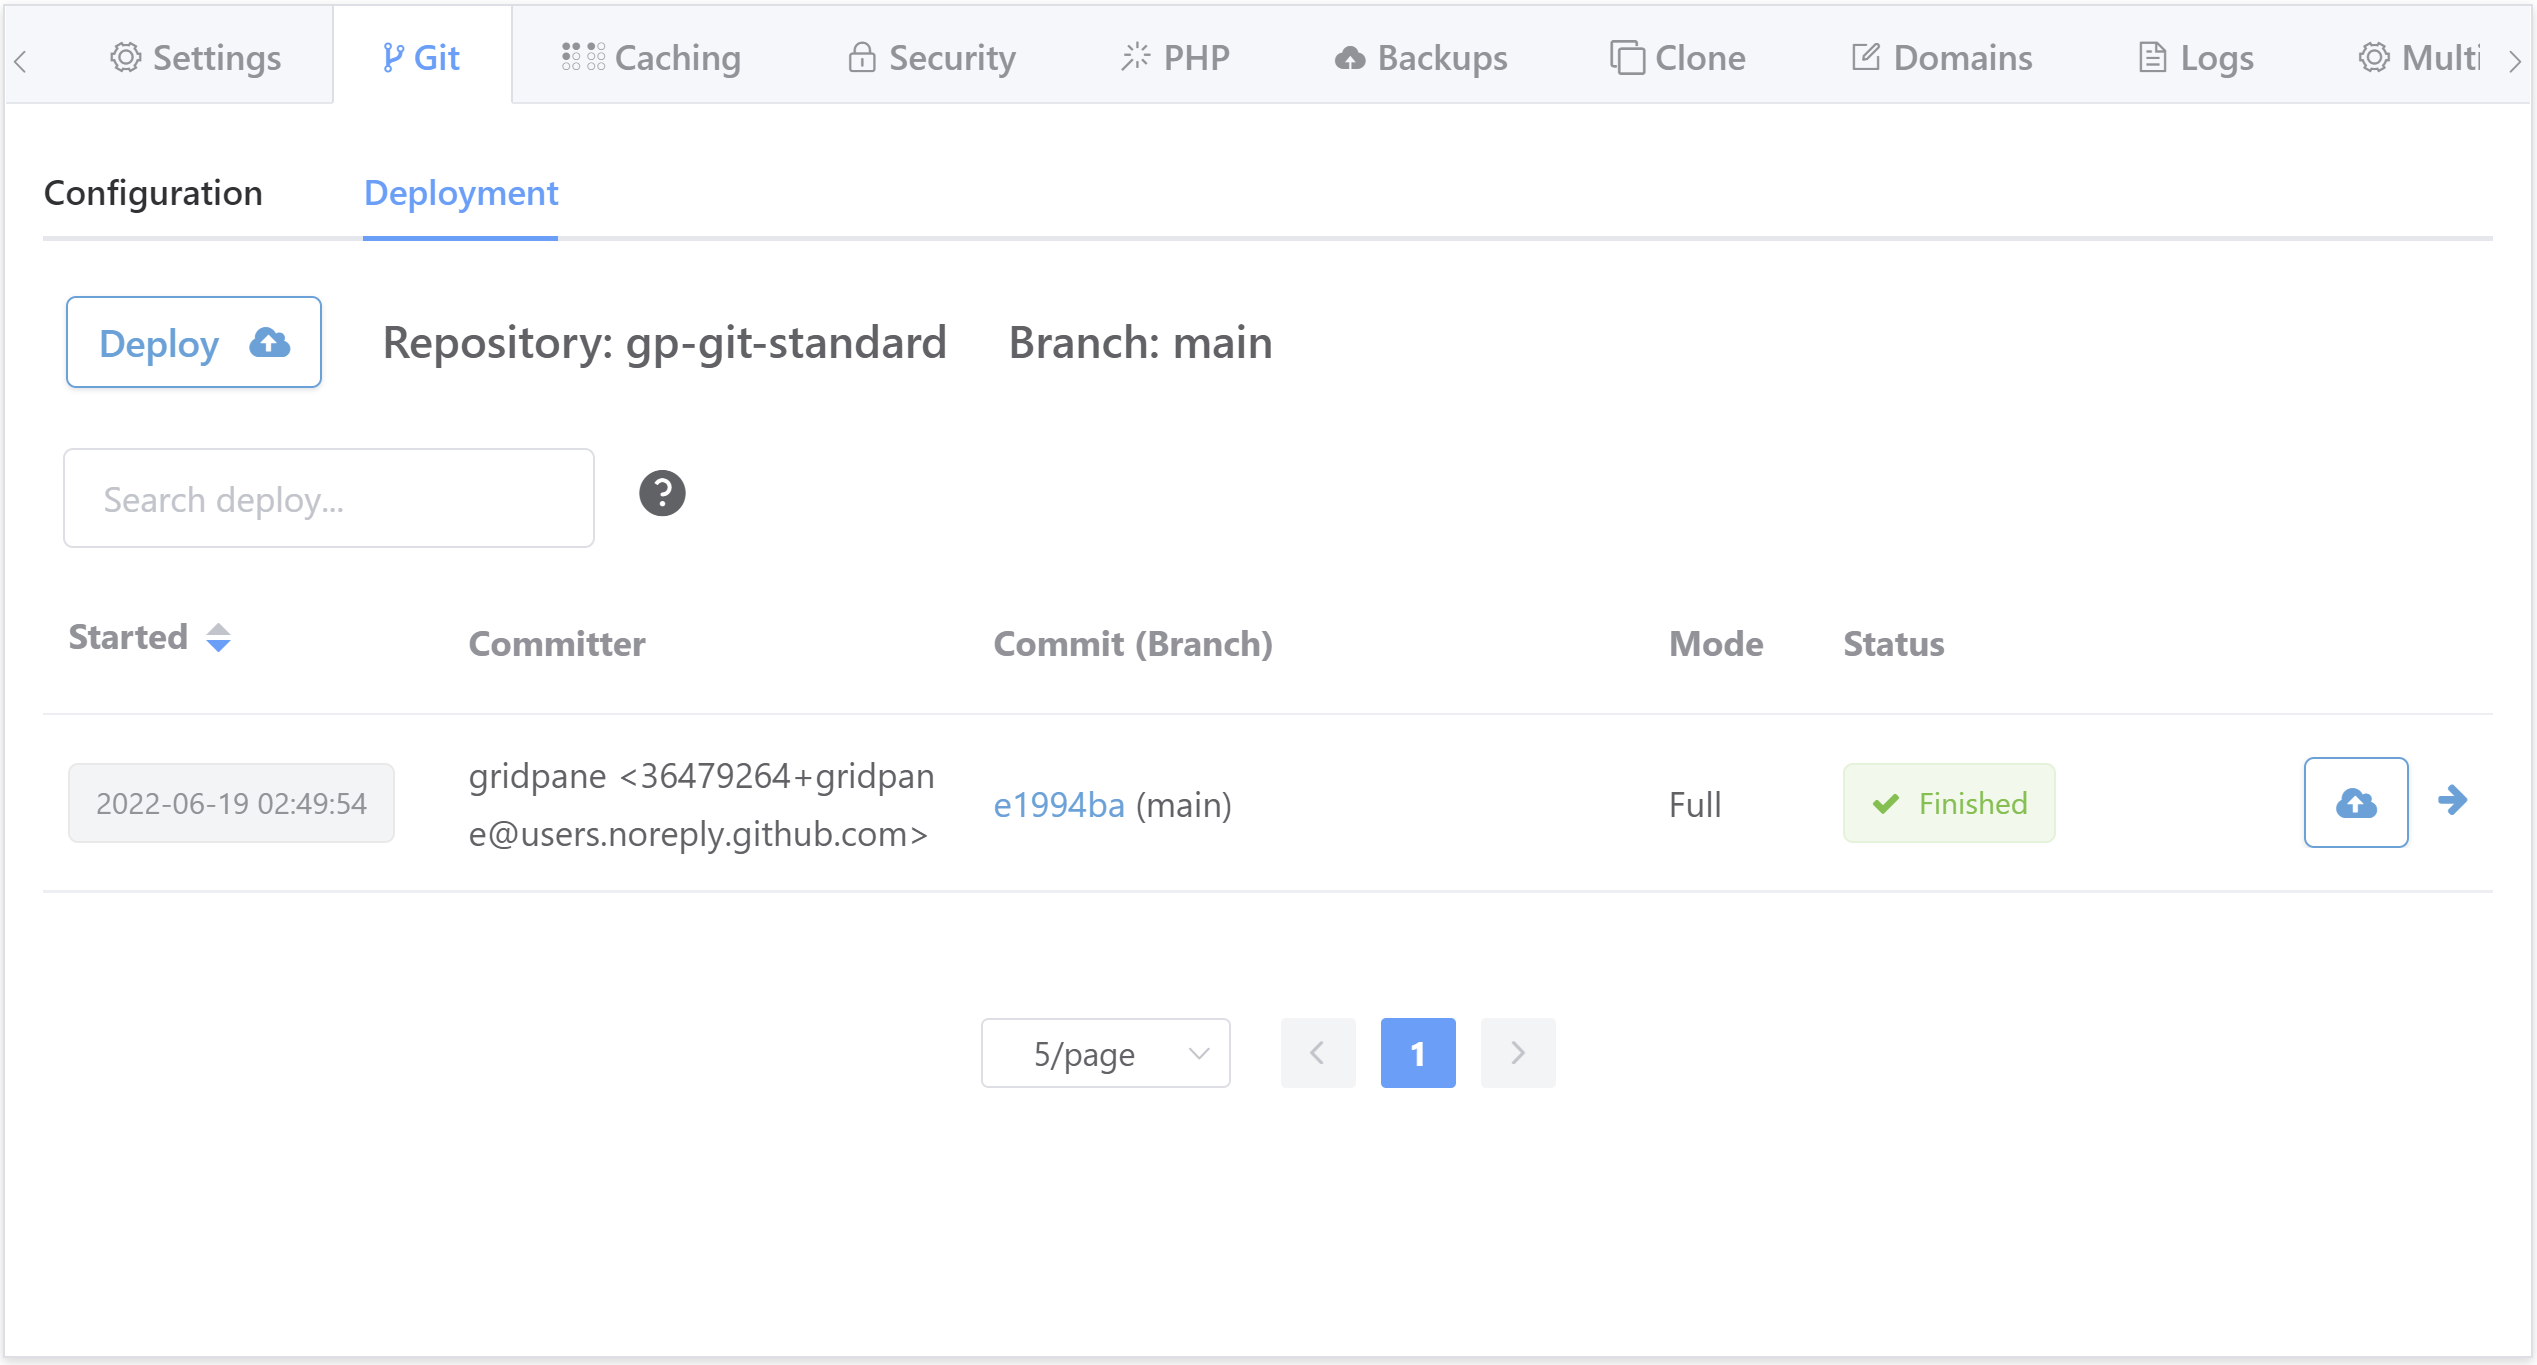Viewport: 2537px width, 1365px height.
Task: Click inside the Search deploy field
Action: [329, 498]
